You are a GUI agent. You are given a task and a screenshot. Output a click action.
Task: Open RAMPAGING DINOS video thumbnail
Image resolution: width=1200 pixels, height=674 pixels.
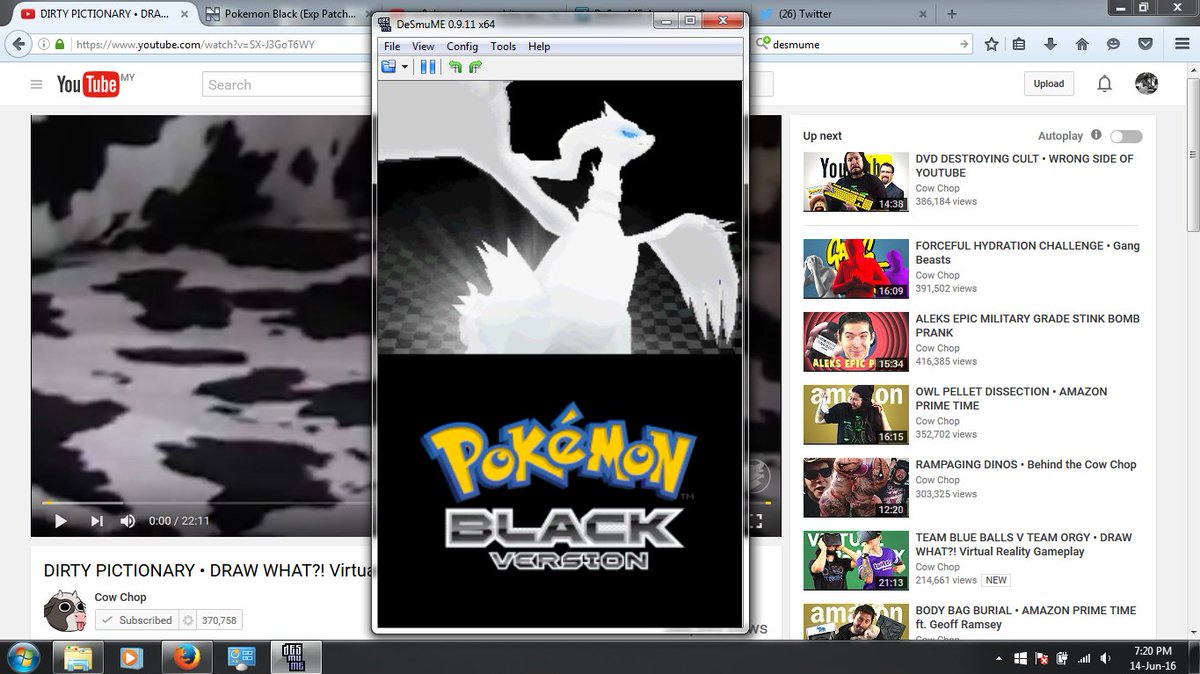pos(855,488)
